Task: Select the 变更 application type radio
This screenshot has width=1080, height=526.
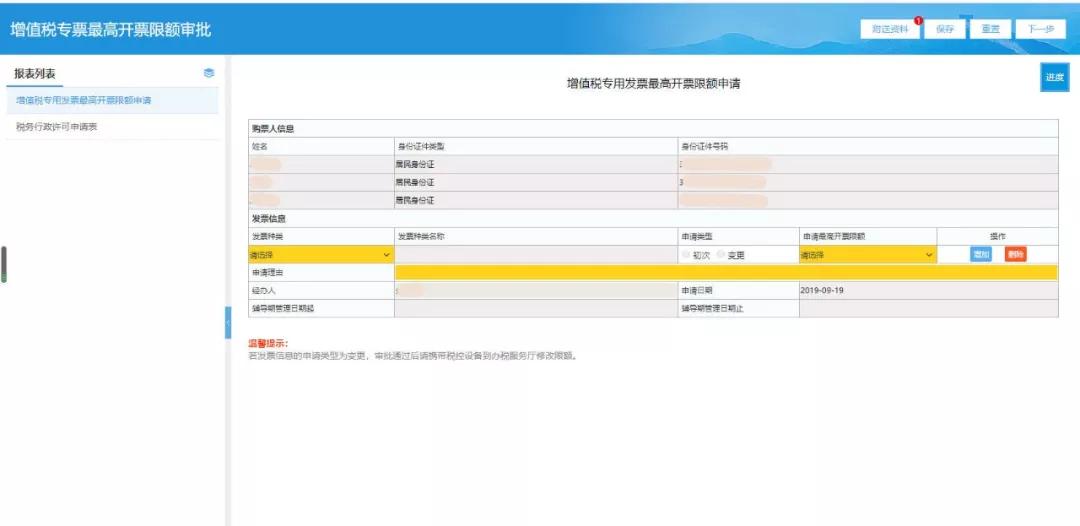Action: point(720,255)
